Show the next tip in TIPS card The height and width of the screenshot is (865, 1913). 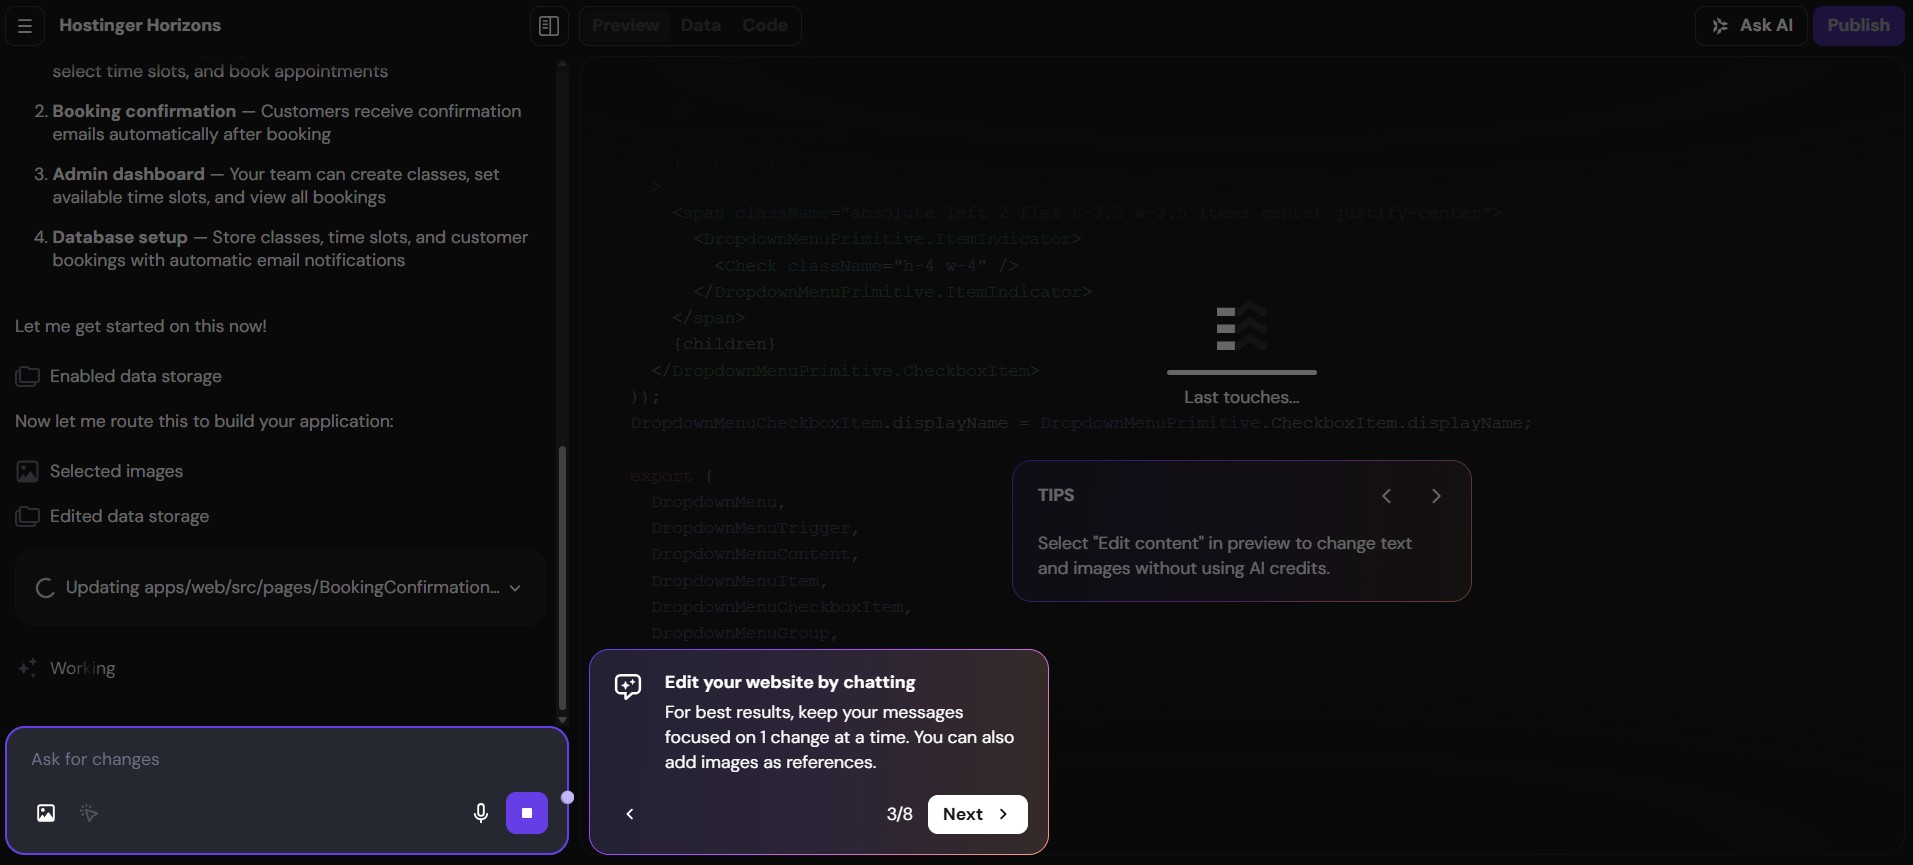pos(1436,496)
